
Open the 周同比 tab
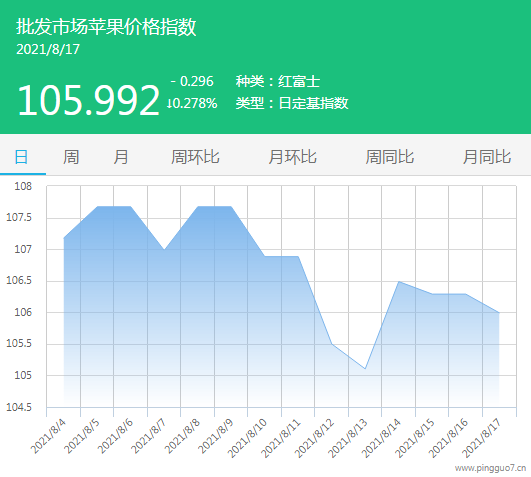pyautogui.click(x=390, y=157)
